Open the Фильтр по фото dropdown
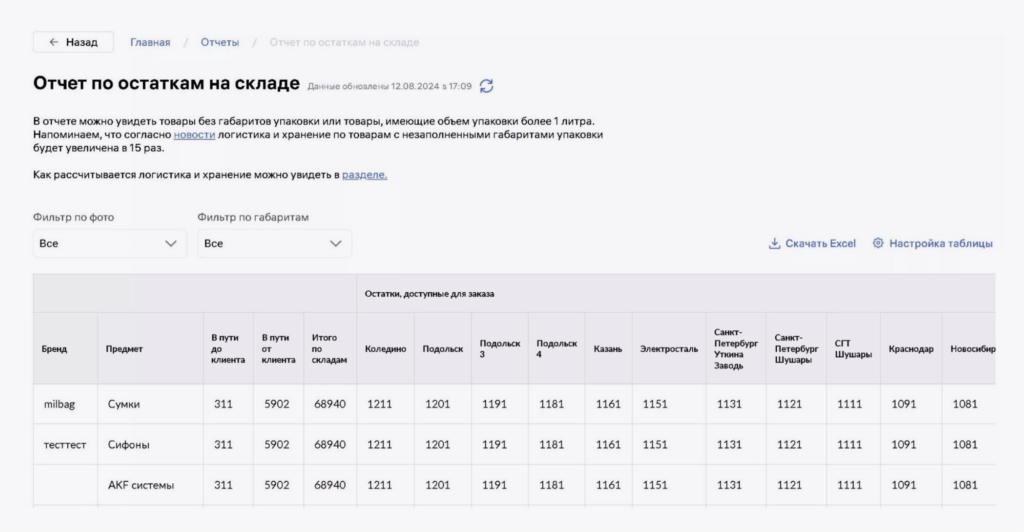1024x532 pixels. (110, 243)
